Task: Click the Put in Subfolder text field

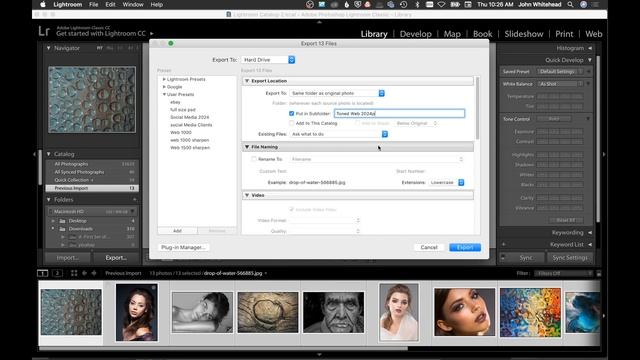Action: pyautogui.click(x=399, y=113)
